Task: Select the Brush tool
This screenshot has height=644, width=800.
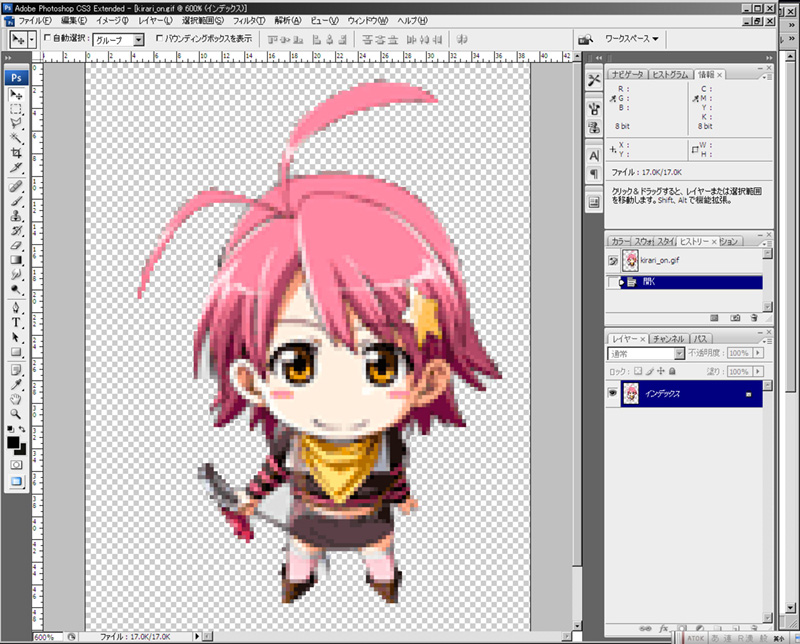Action: point(16,201)
